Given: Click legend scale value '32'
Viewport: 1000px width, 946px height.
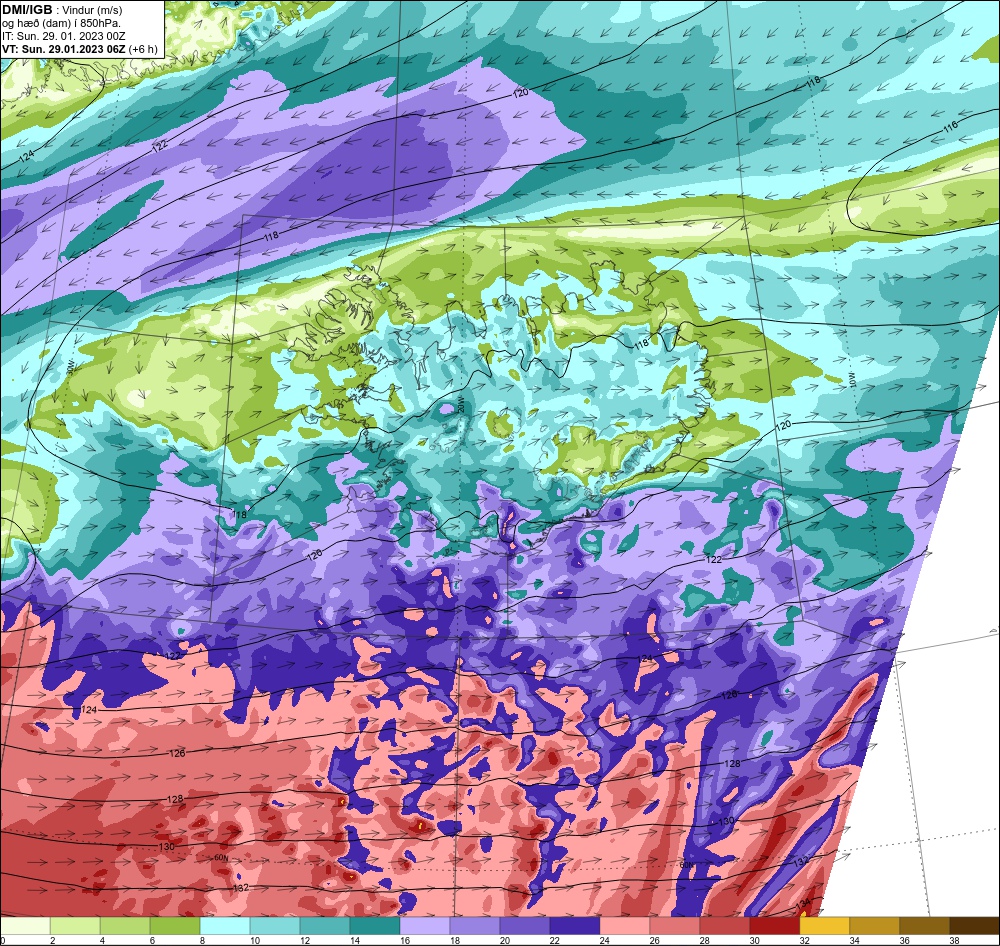Looking at the screenshot, I should click(x=804, y=940).
